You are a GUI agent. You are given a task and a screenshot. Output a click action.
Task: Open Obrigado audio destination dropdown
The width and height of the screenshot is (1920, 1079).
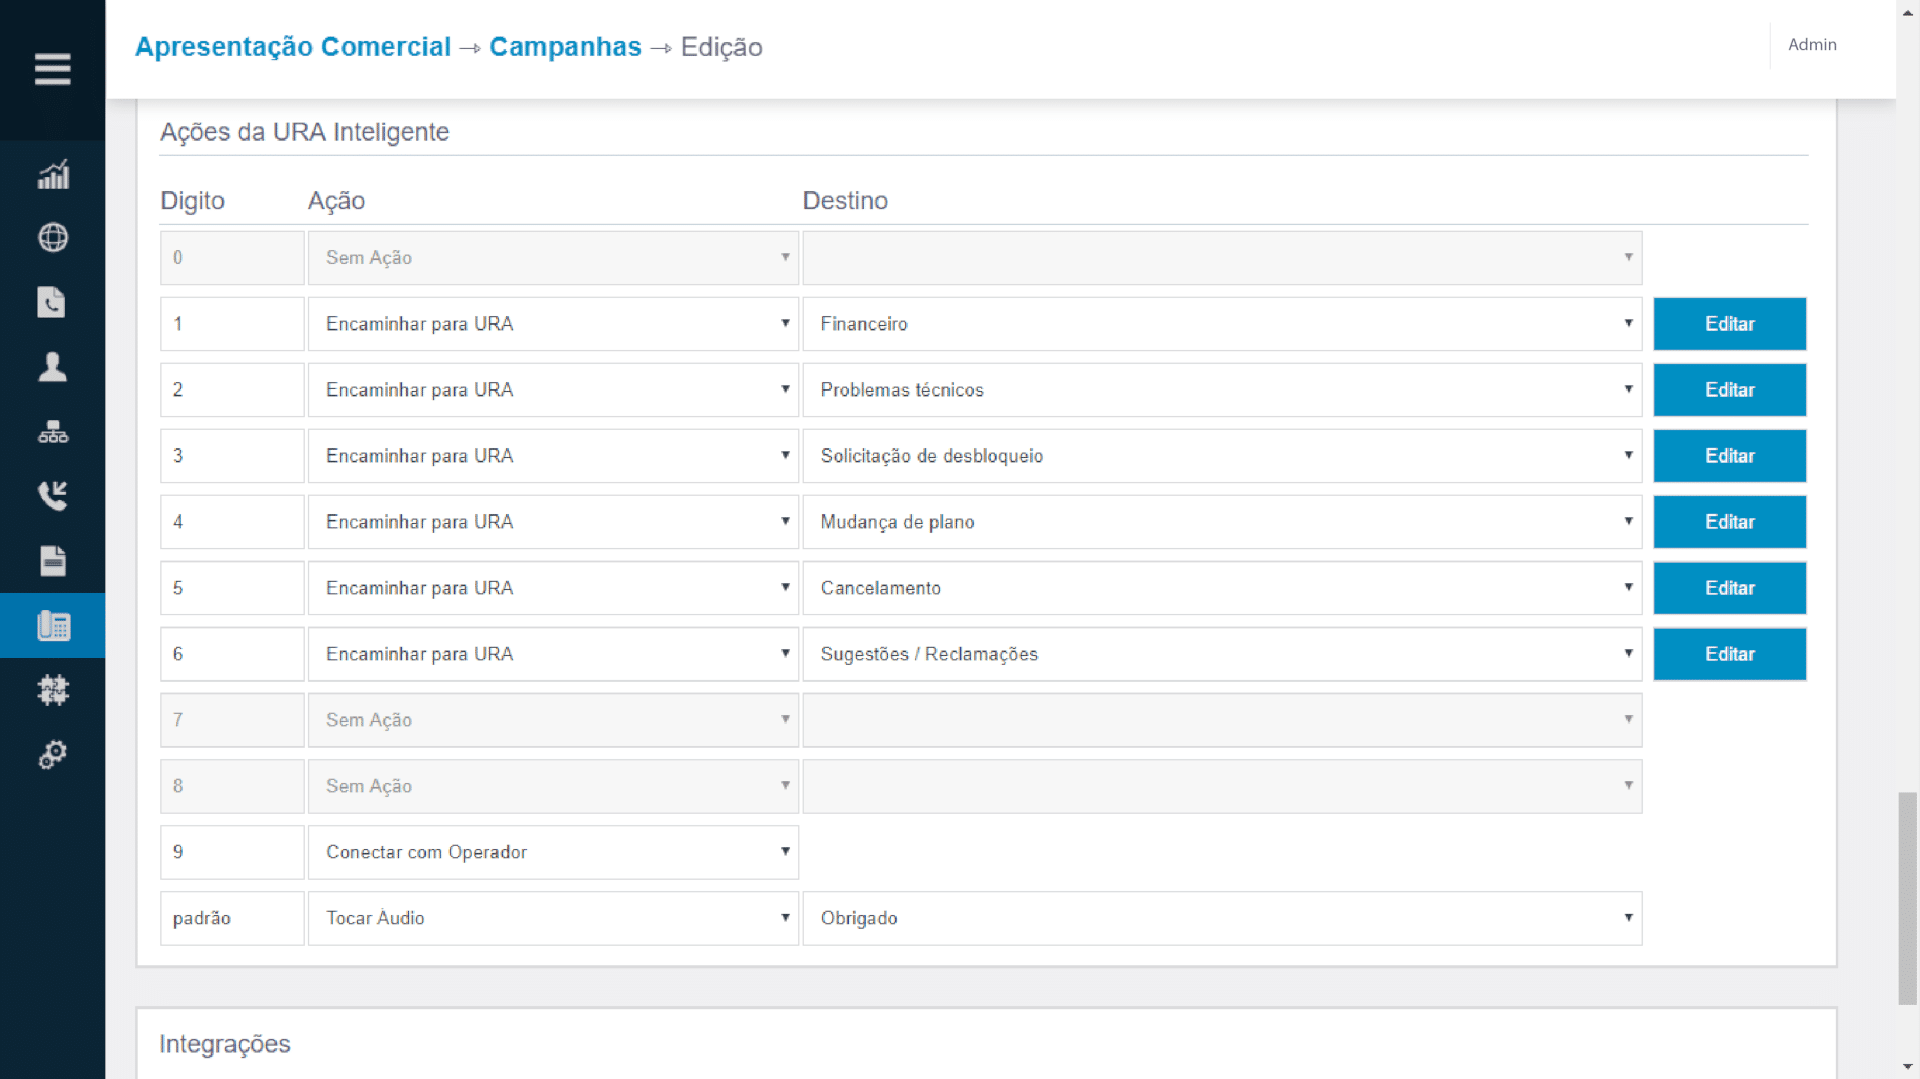pos(1222,918)
